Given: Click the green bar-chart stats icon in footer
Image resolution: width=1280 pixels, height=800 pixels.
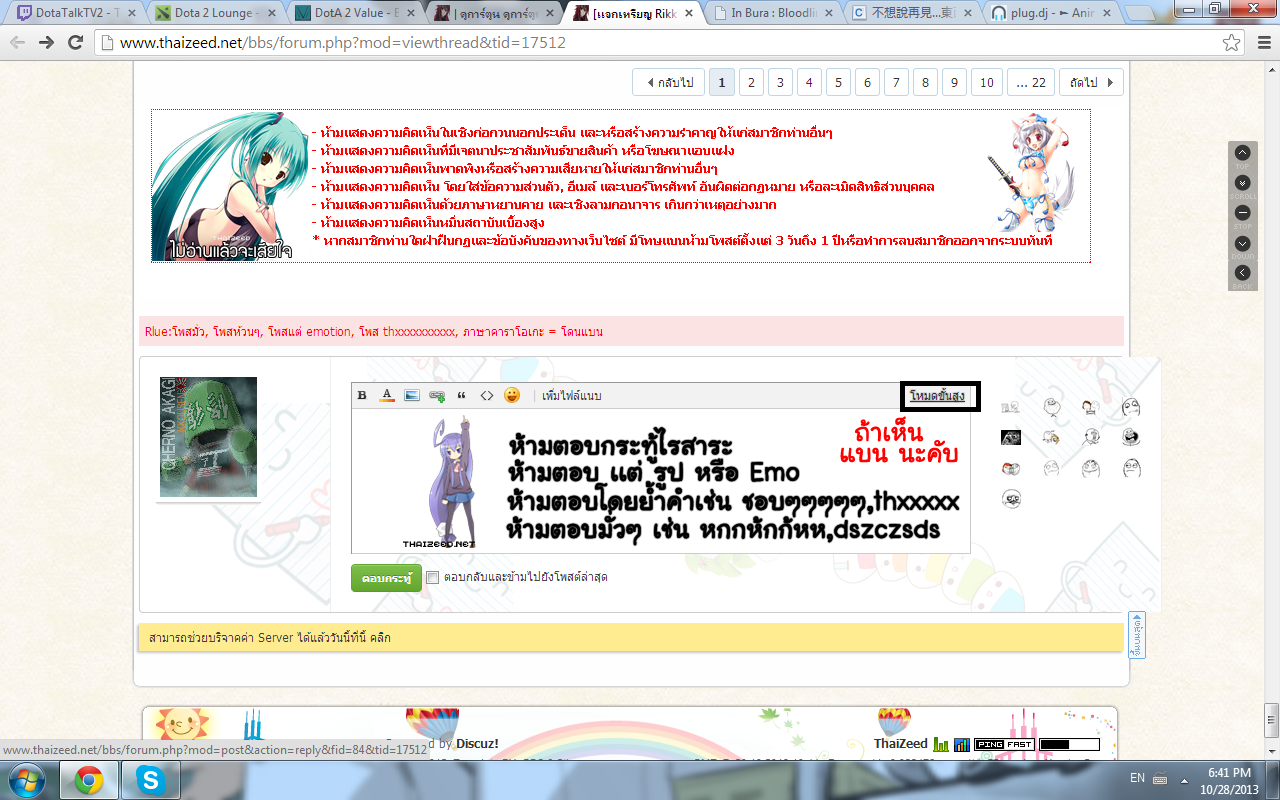Looking at the screenshot, I should [x=941, y=744].
